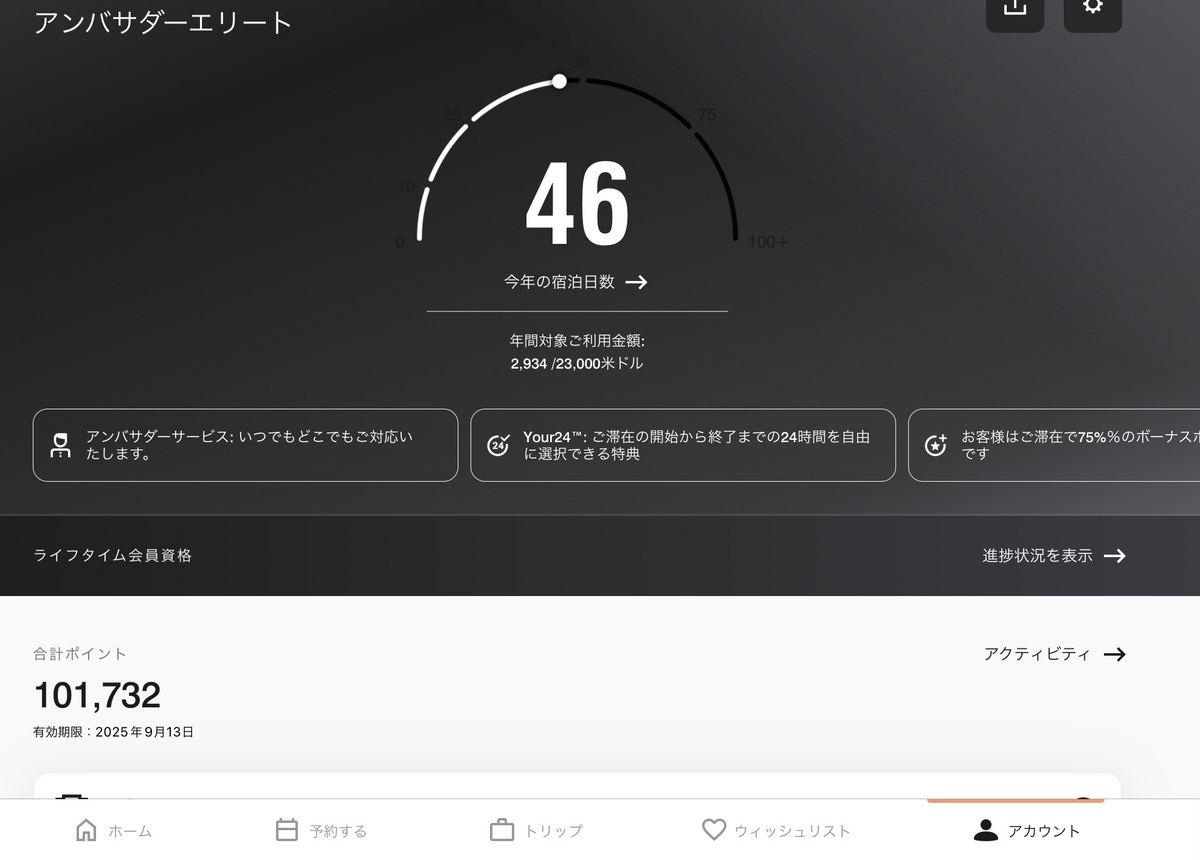Tap the share icon at top right
Viewport: 1200px width, 860px height.
pyautogui.click(x=1015, y=9)
